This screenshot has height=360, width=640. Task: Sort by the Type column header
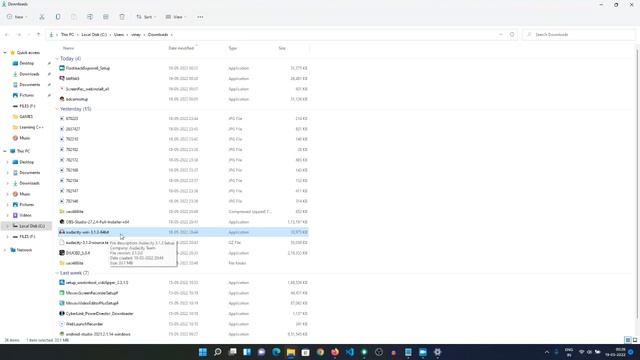pyautogui.click(x=233, y=48)
